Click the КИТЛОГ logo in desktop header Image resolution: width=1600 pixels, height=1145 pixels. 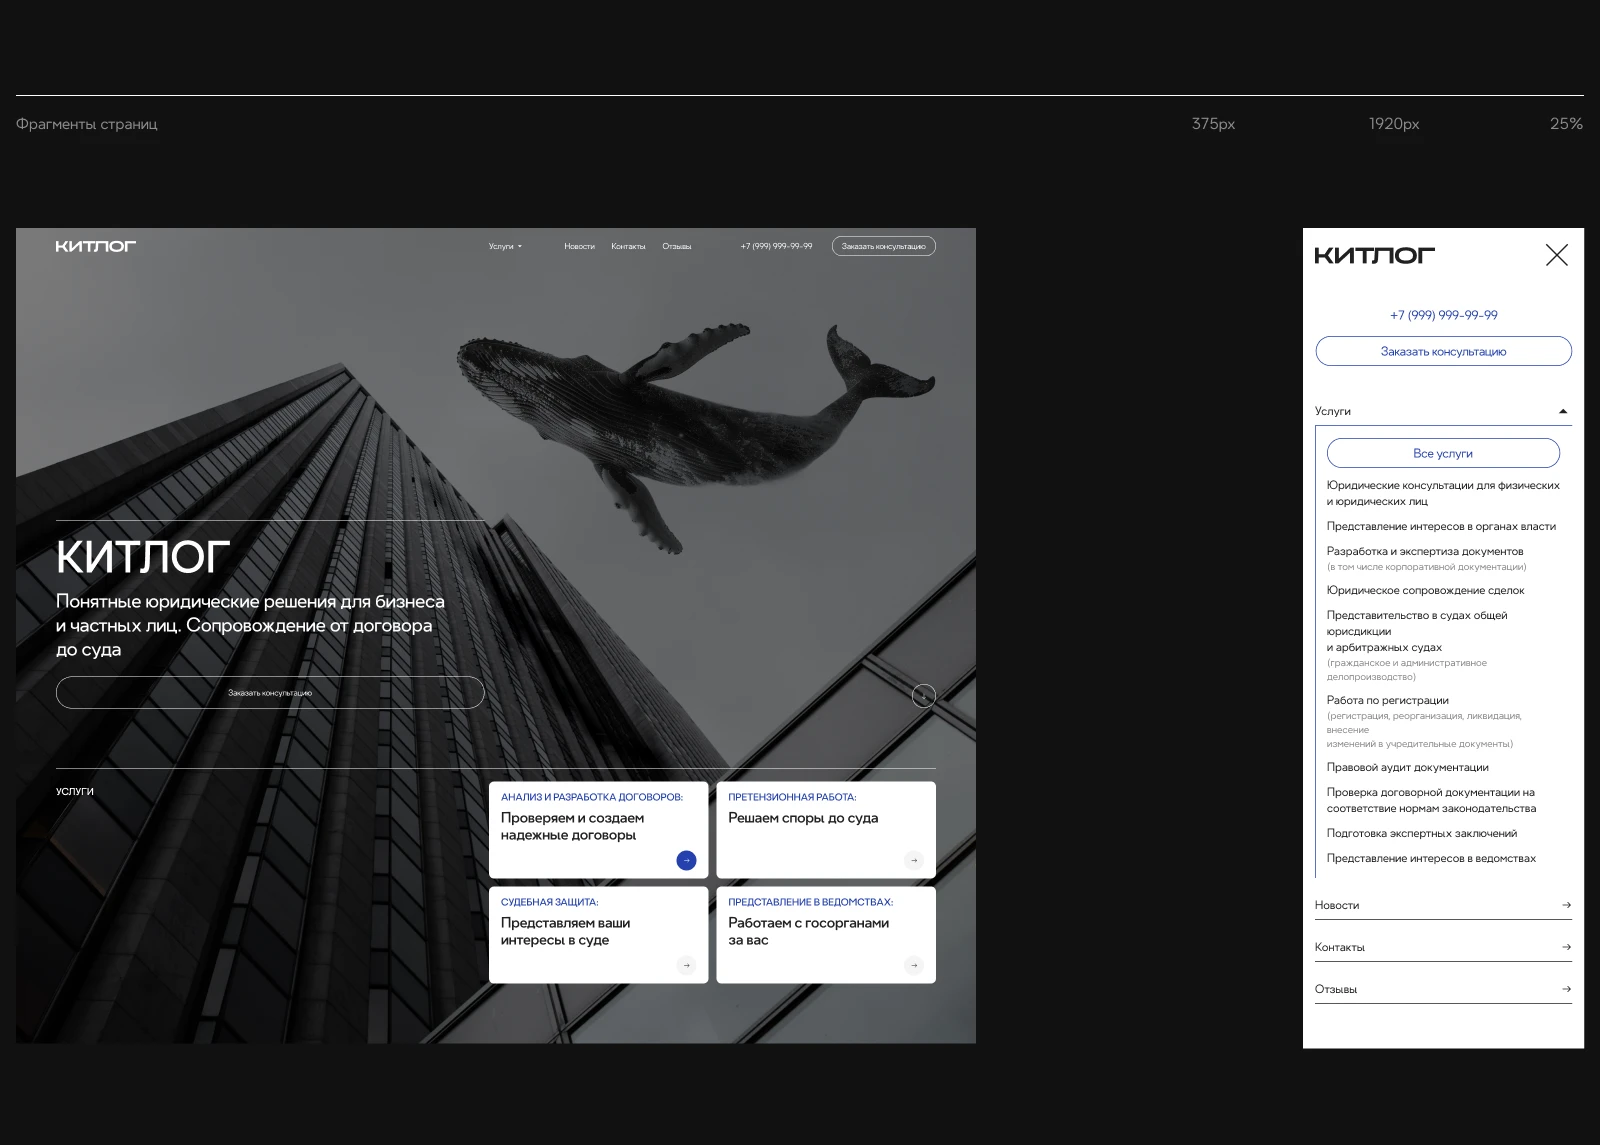[x=96, y=246]
